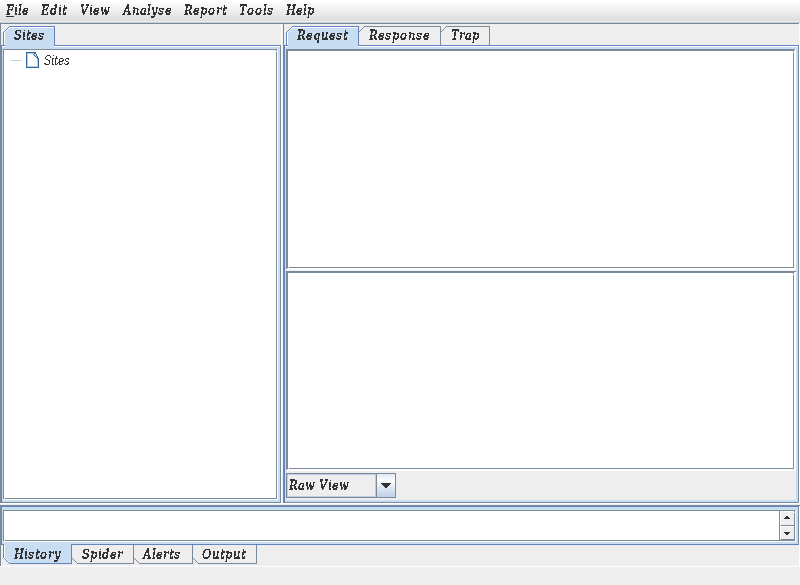Switch to the Trap tab

coord(465,35)
